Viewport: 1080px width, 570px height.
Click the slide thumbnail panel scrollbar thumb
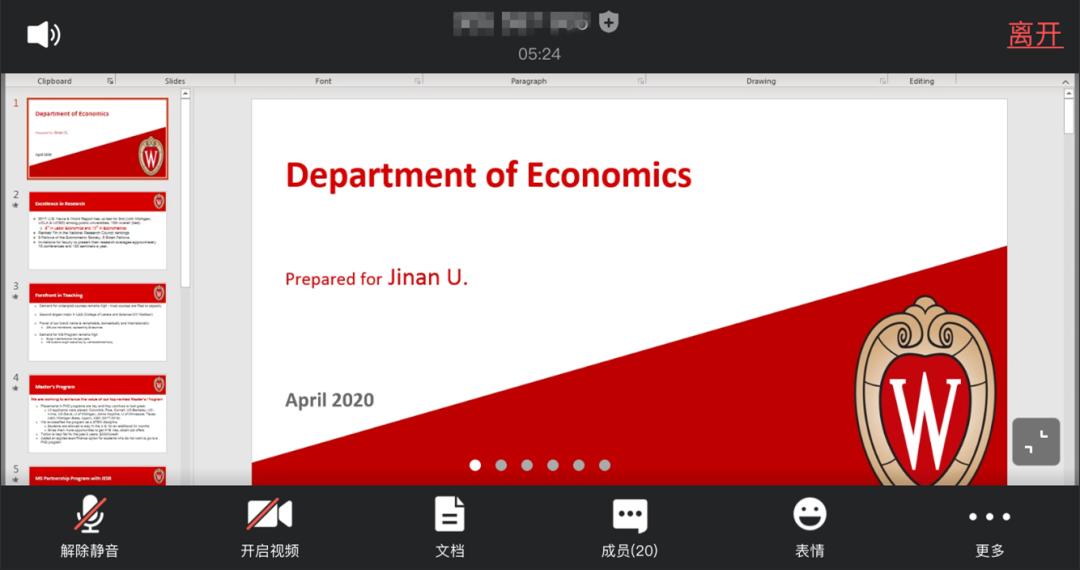[185, 193]
